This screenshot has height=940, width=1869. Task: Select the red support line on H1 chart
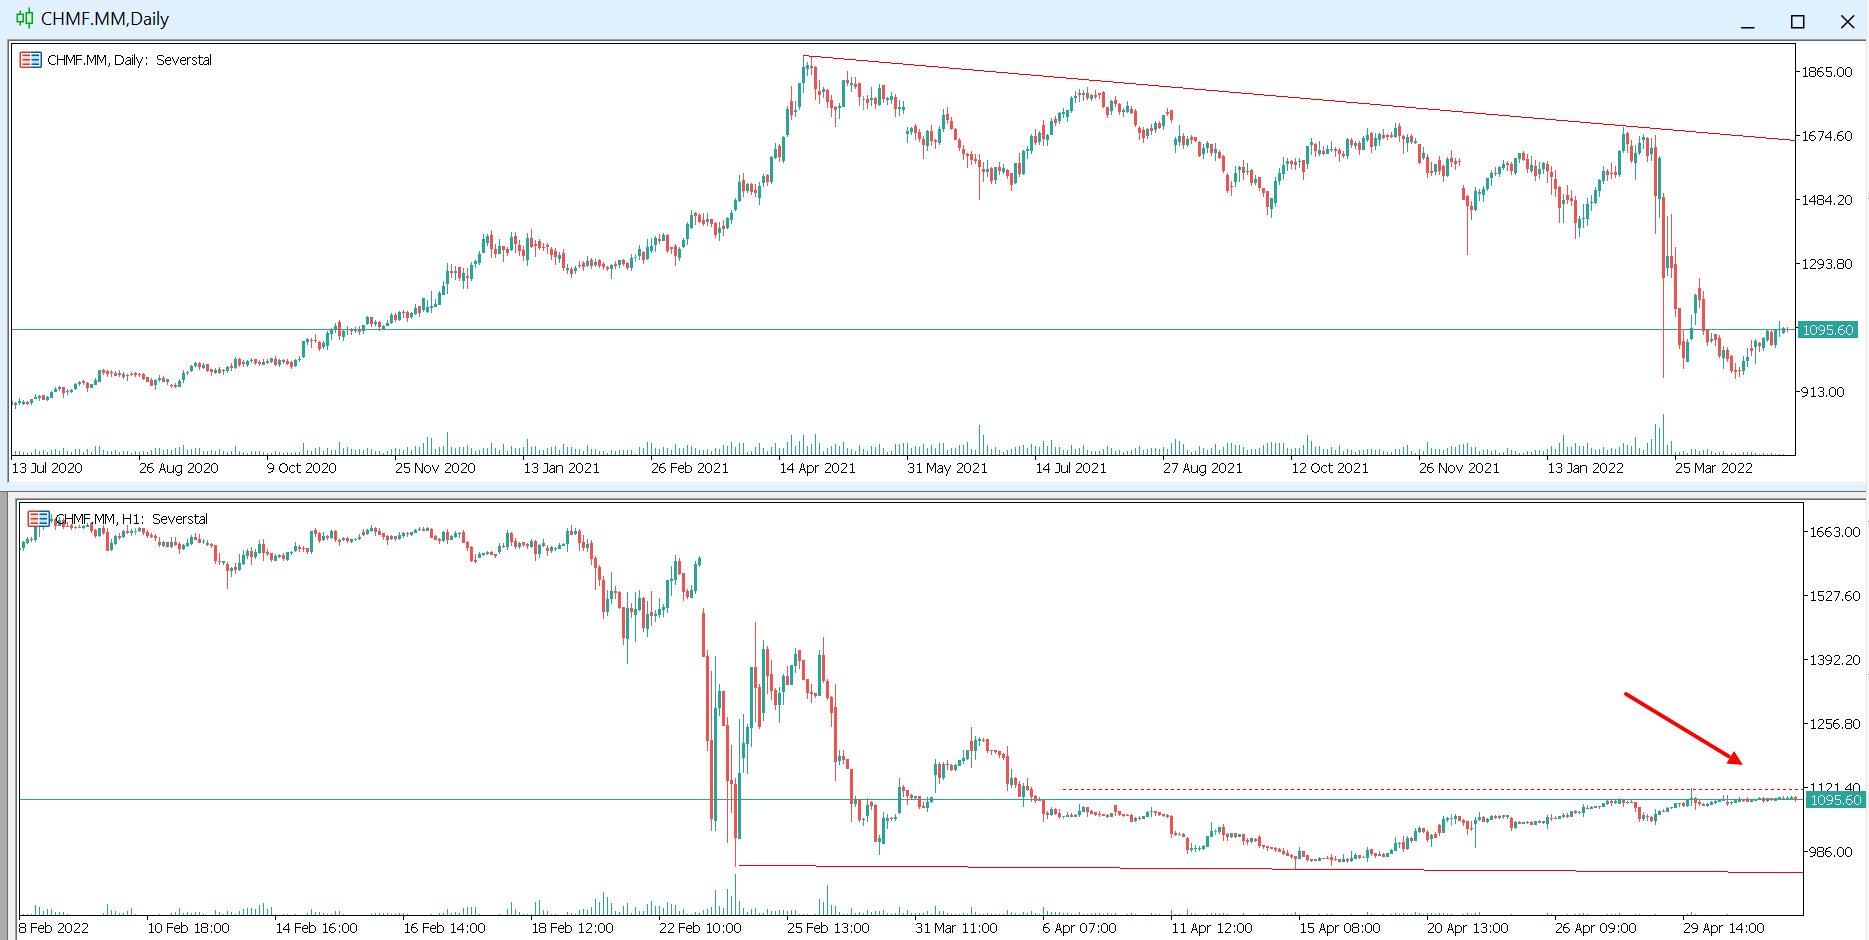1270,869
